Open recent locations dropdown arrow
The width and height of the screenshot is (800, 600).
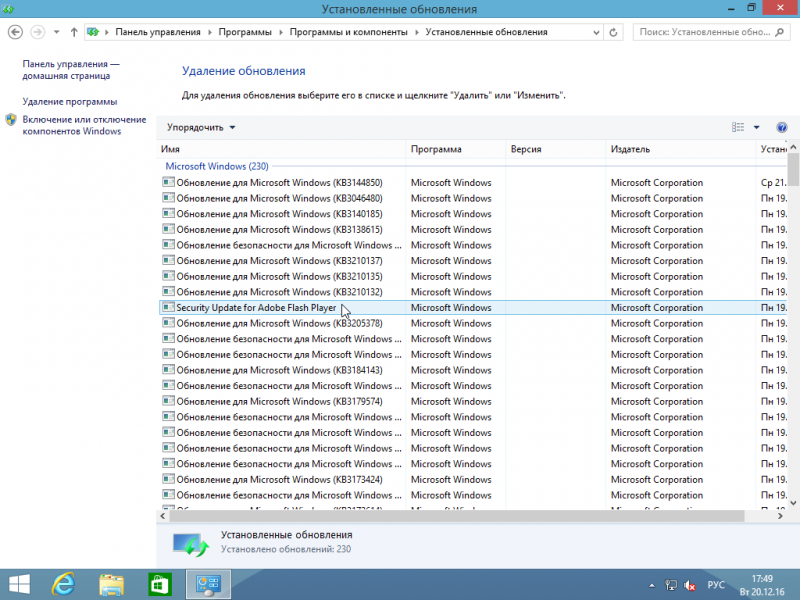(57, 32)
